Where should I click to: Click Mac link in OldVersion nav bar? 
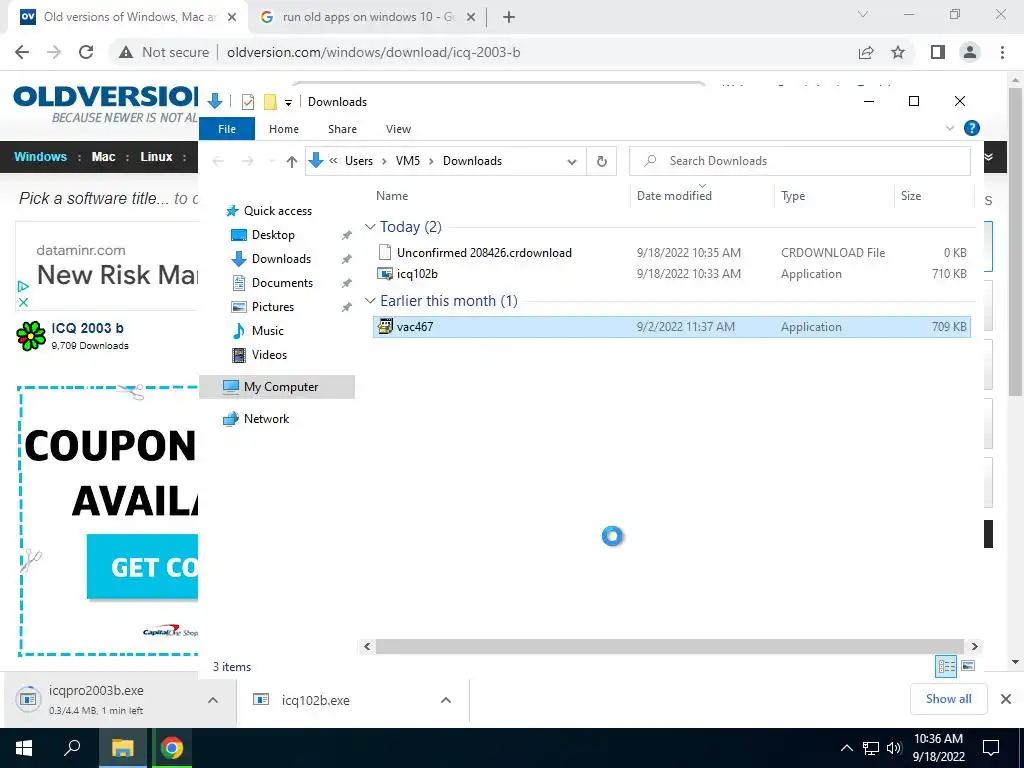coord(103,157)
